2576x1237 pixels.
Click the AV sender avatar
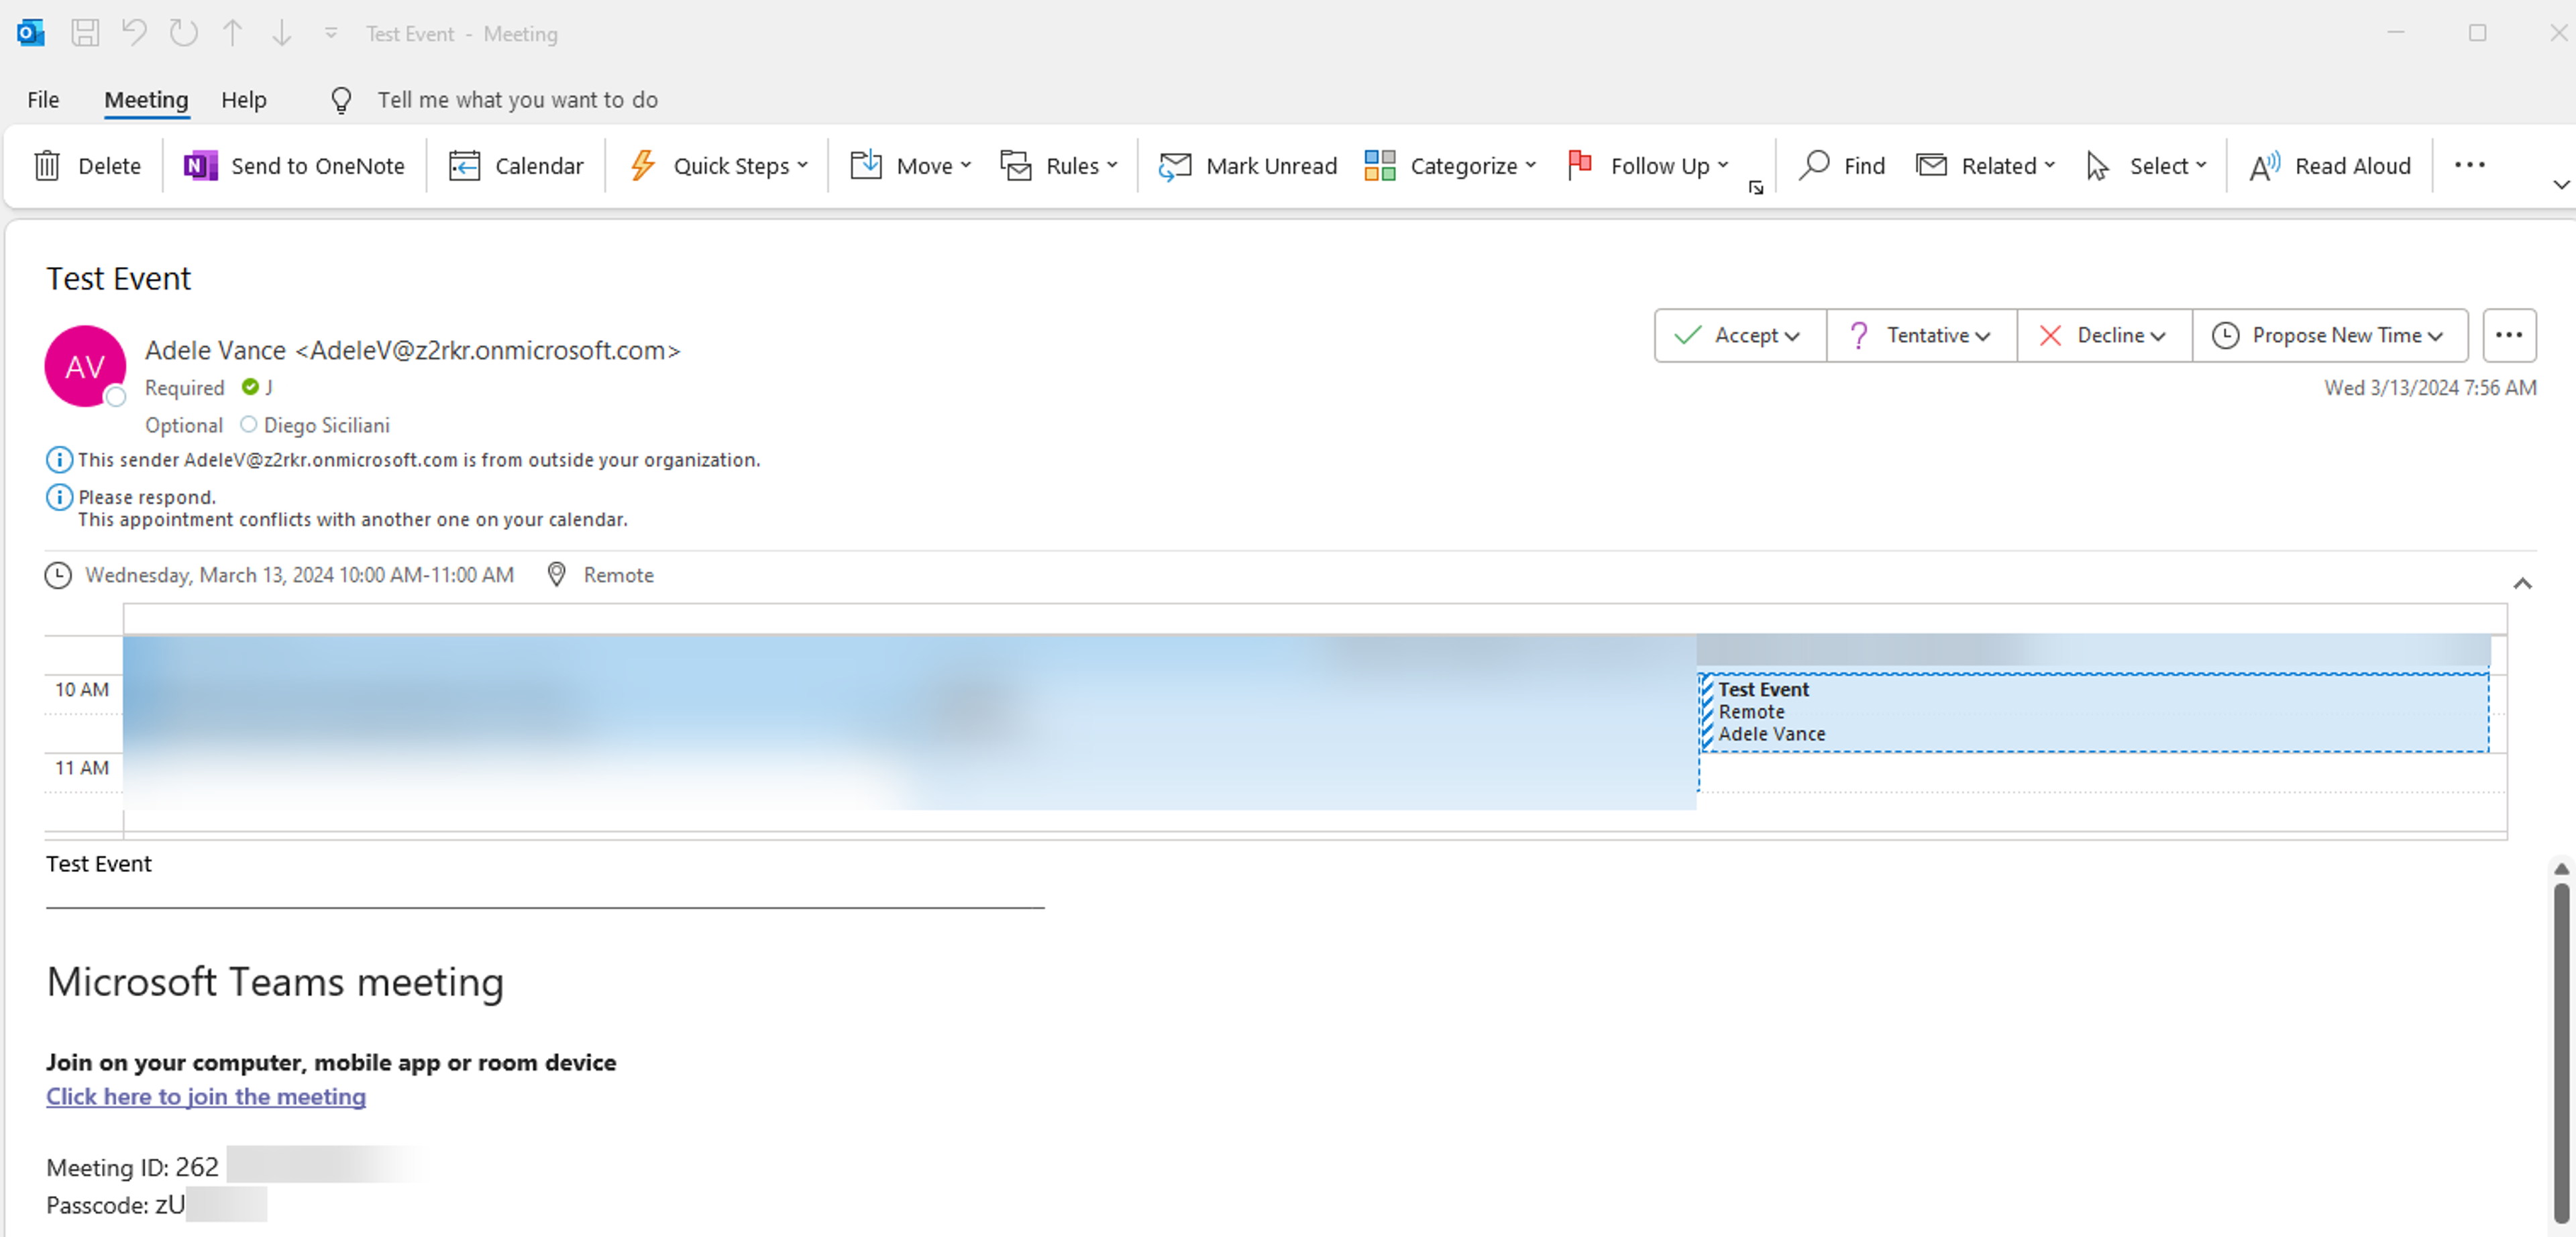[x=85, y=366]
